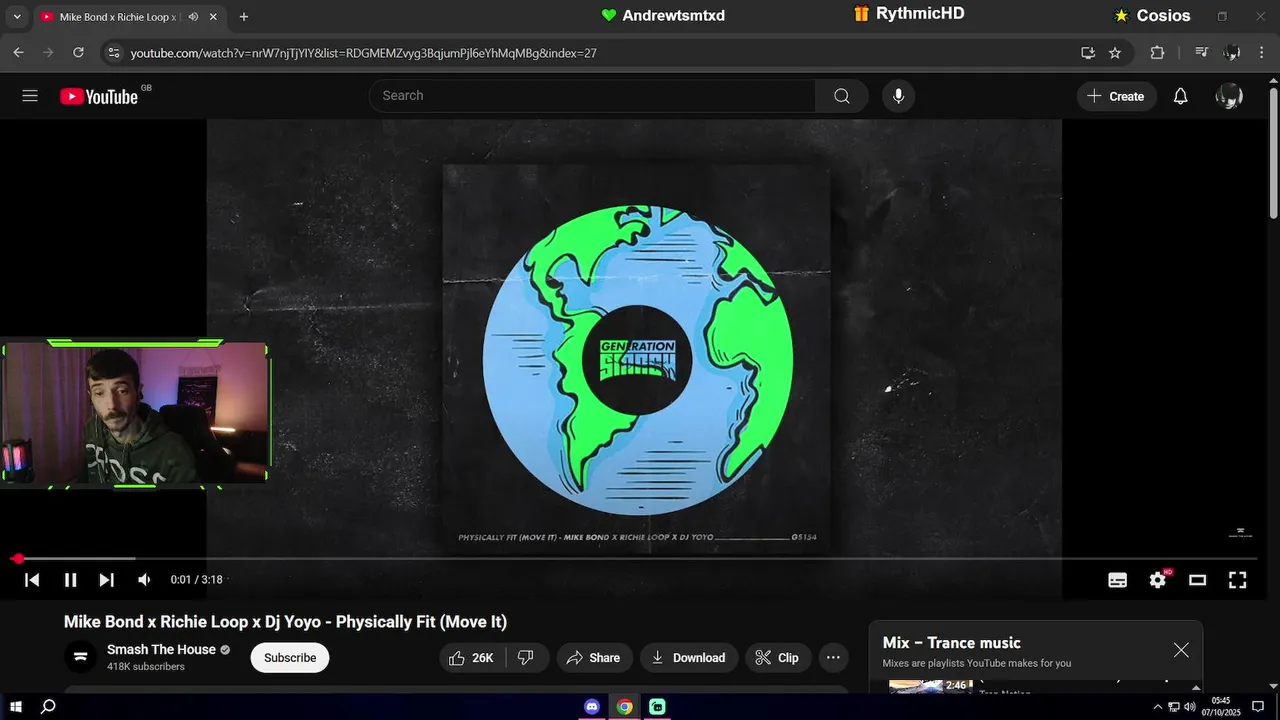Close the Mix – Trance music panel
Viewport: 1280px width, 720px height.
pyautogui.click(x=1181, y=650)
